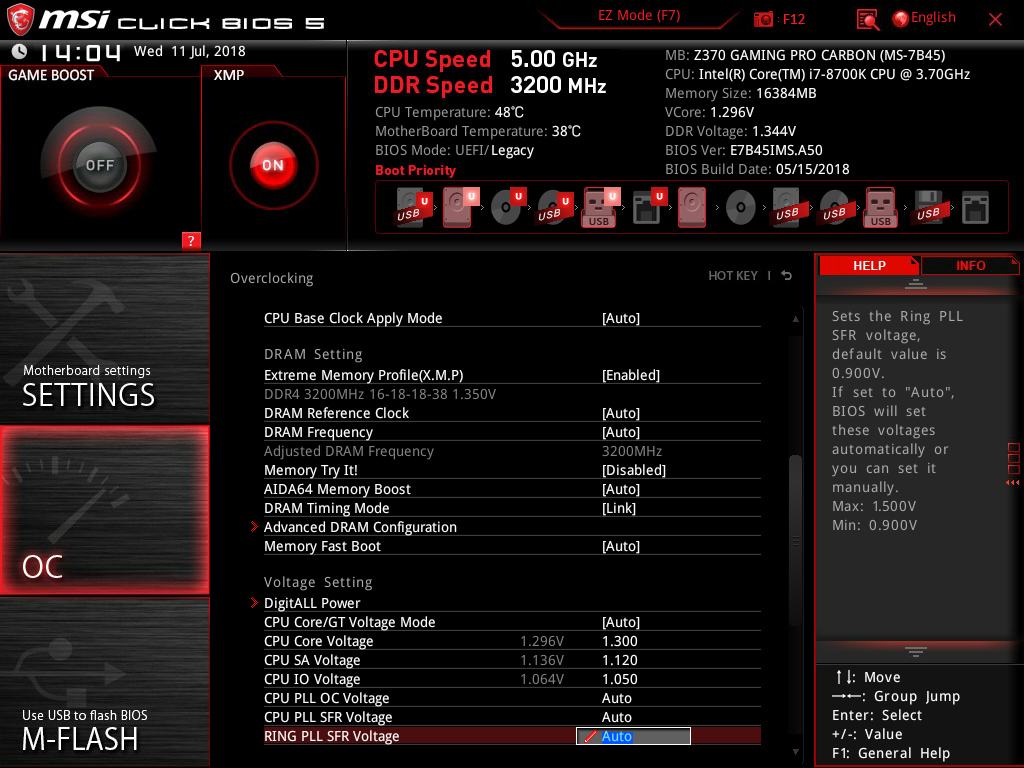Click the HOT KEY label

733,276
